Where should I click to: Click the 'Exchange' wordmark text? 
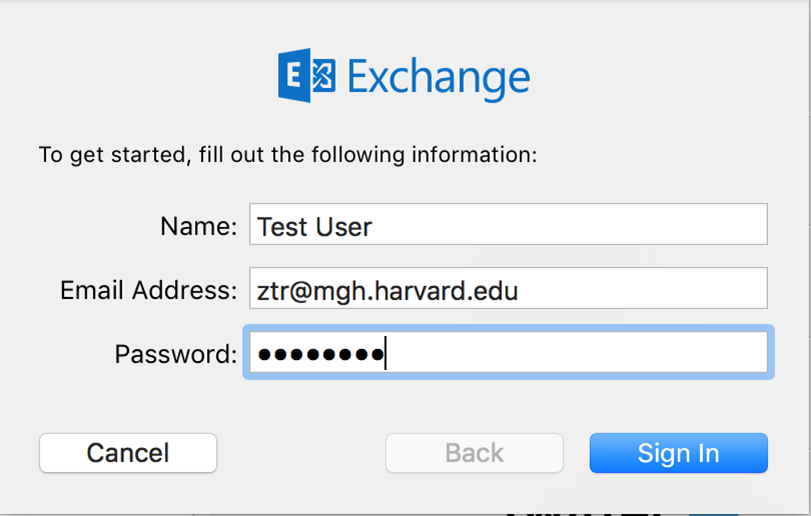click(x=439, y=79)
